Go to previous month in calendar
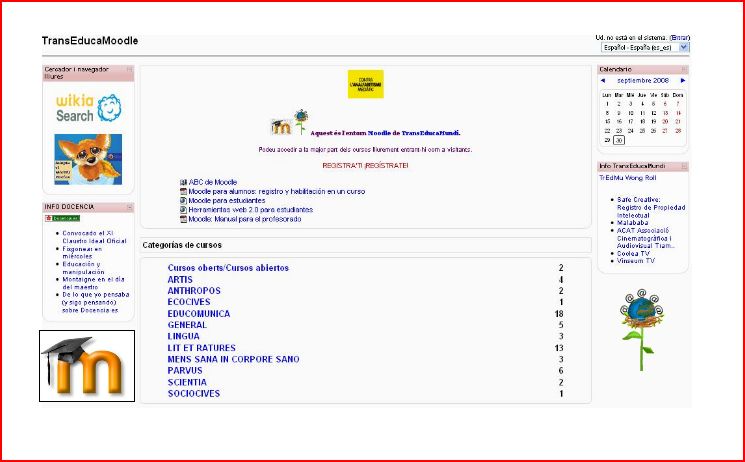745x462 pixels. 603,80
